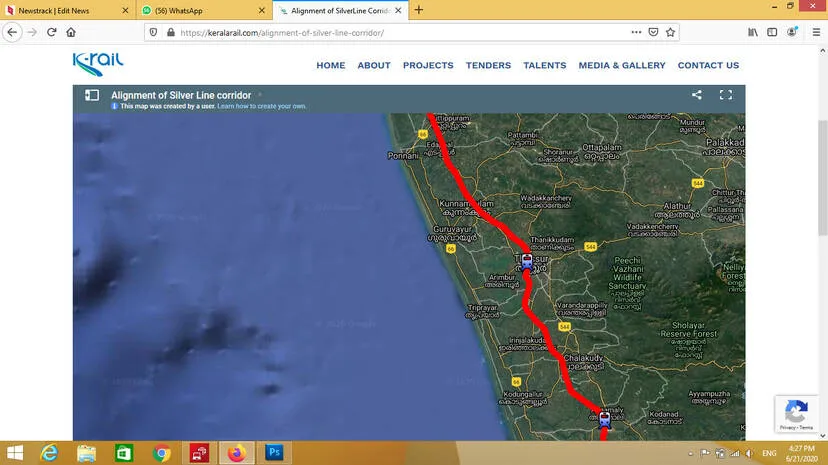Open the PROJECTS menu item
Image resolution: width=828 pixels, height=465 pixels.
(428, 66)
